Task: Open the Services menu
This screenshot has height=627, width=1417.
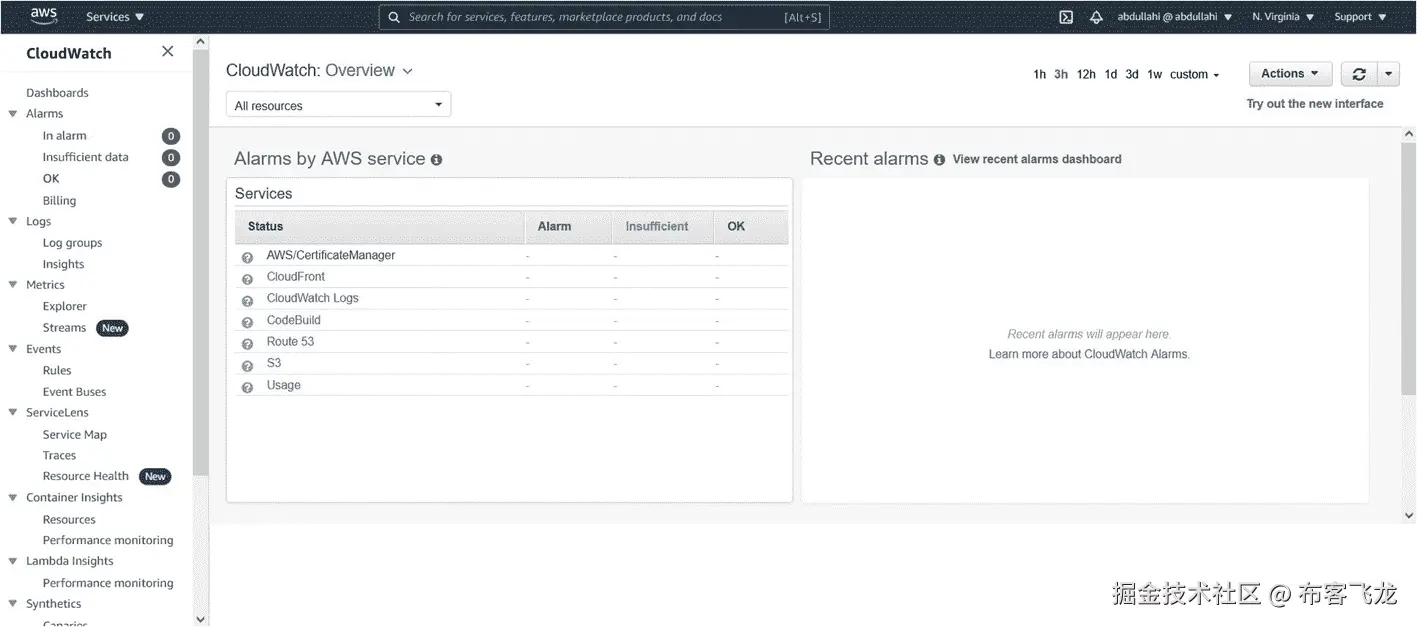Action: [115, 17]
